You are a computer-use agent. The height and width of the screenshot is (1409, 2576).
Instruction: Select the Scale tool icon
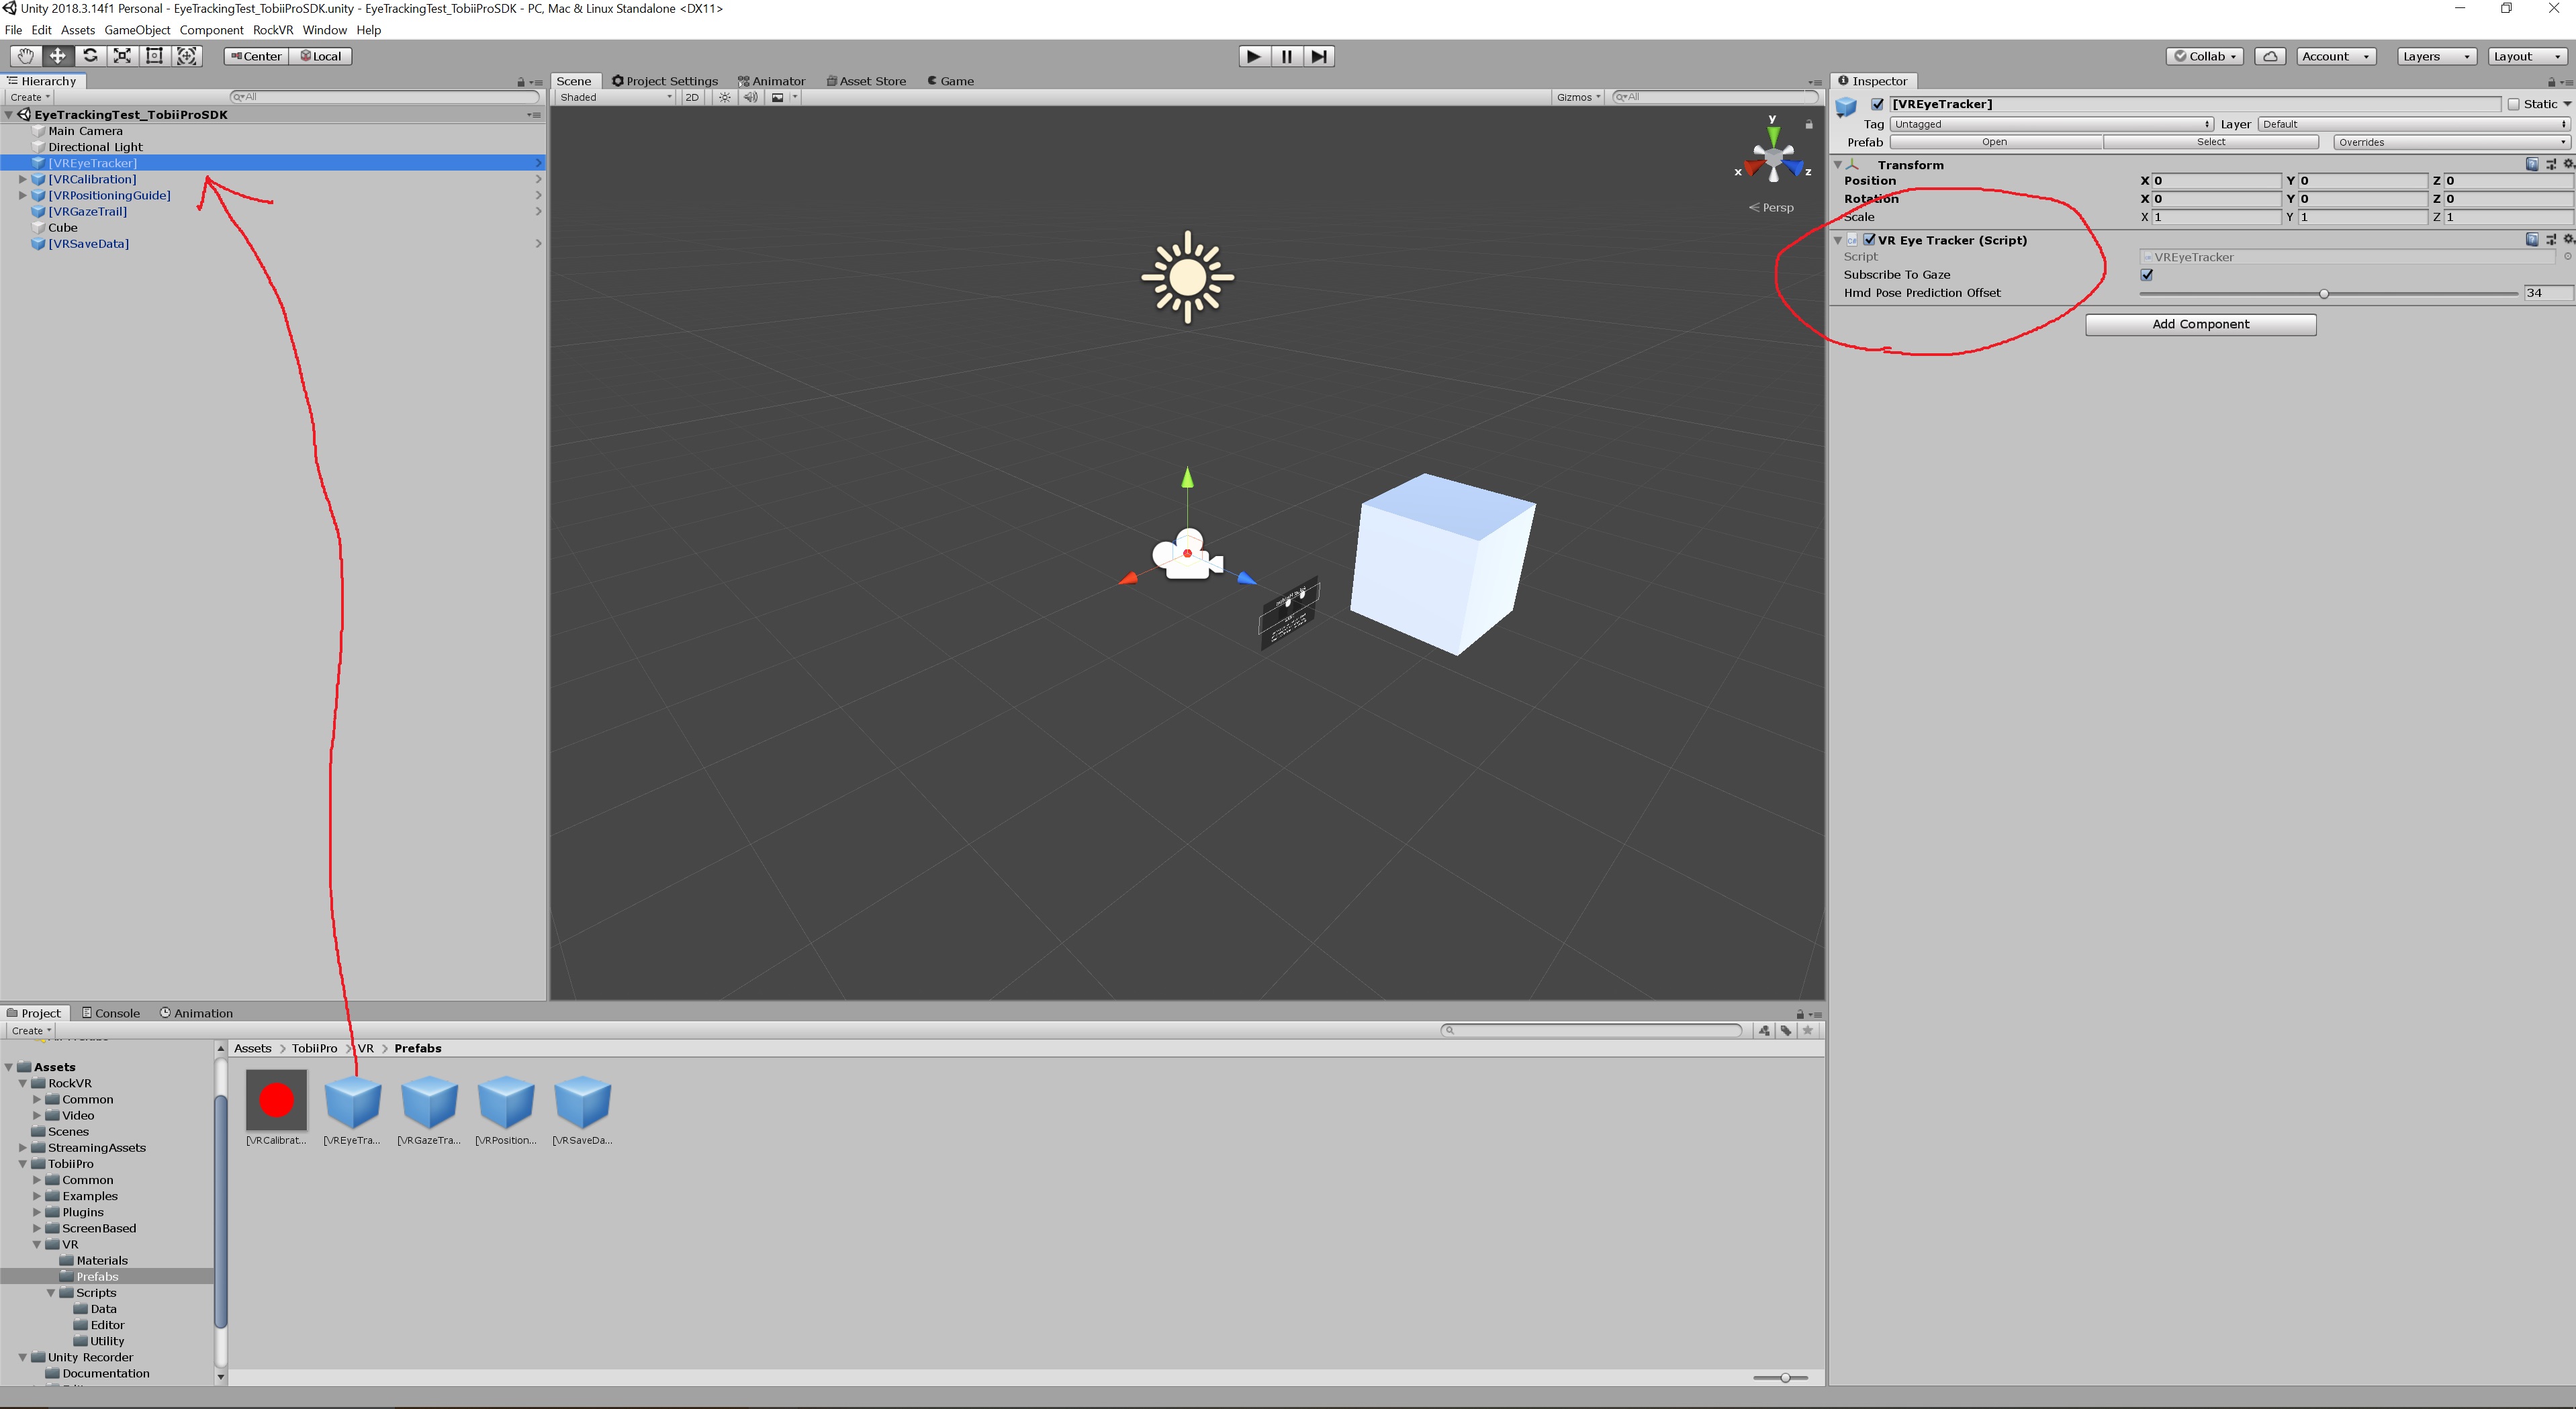[122, 56]
